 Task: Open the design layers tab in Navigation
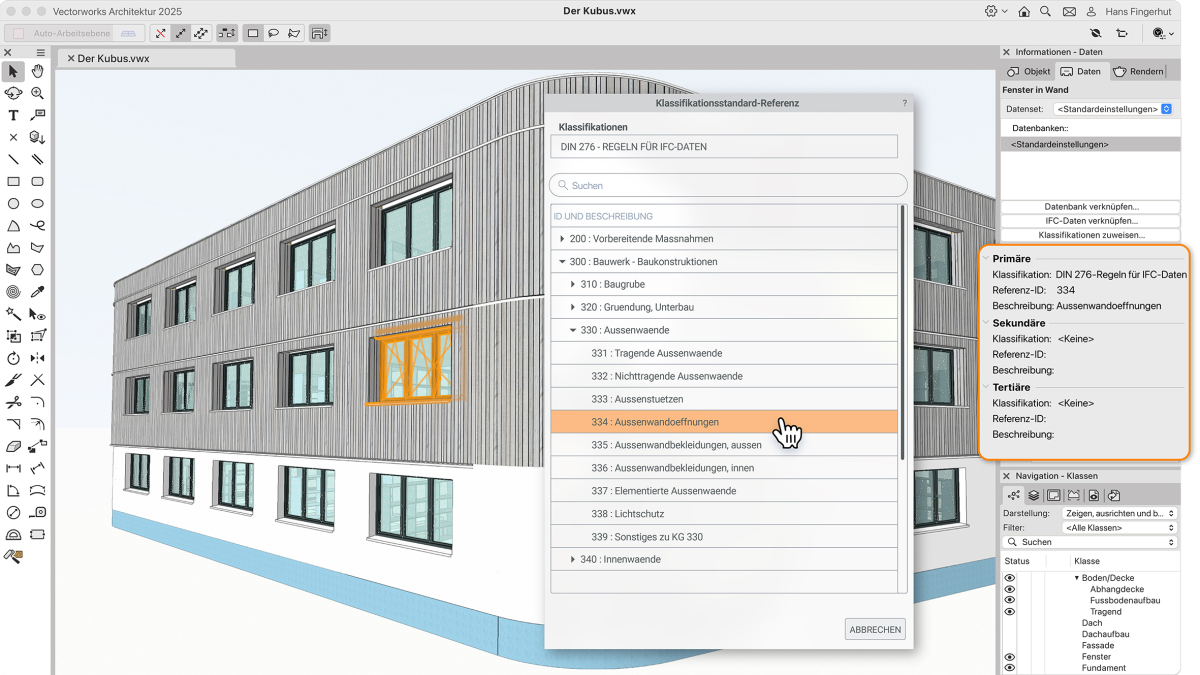tap(1033, 495)
